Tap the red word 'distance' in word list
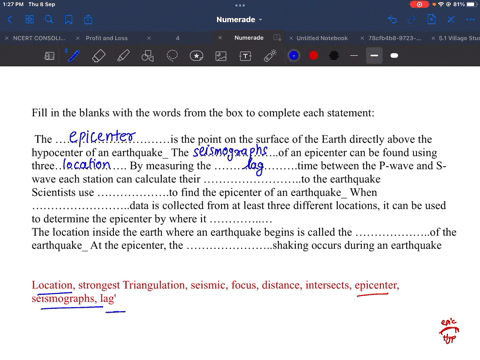The height and width of the screenshot is (360, 480). click(x=281, y=285)
